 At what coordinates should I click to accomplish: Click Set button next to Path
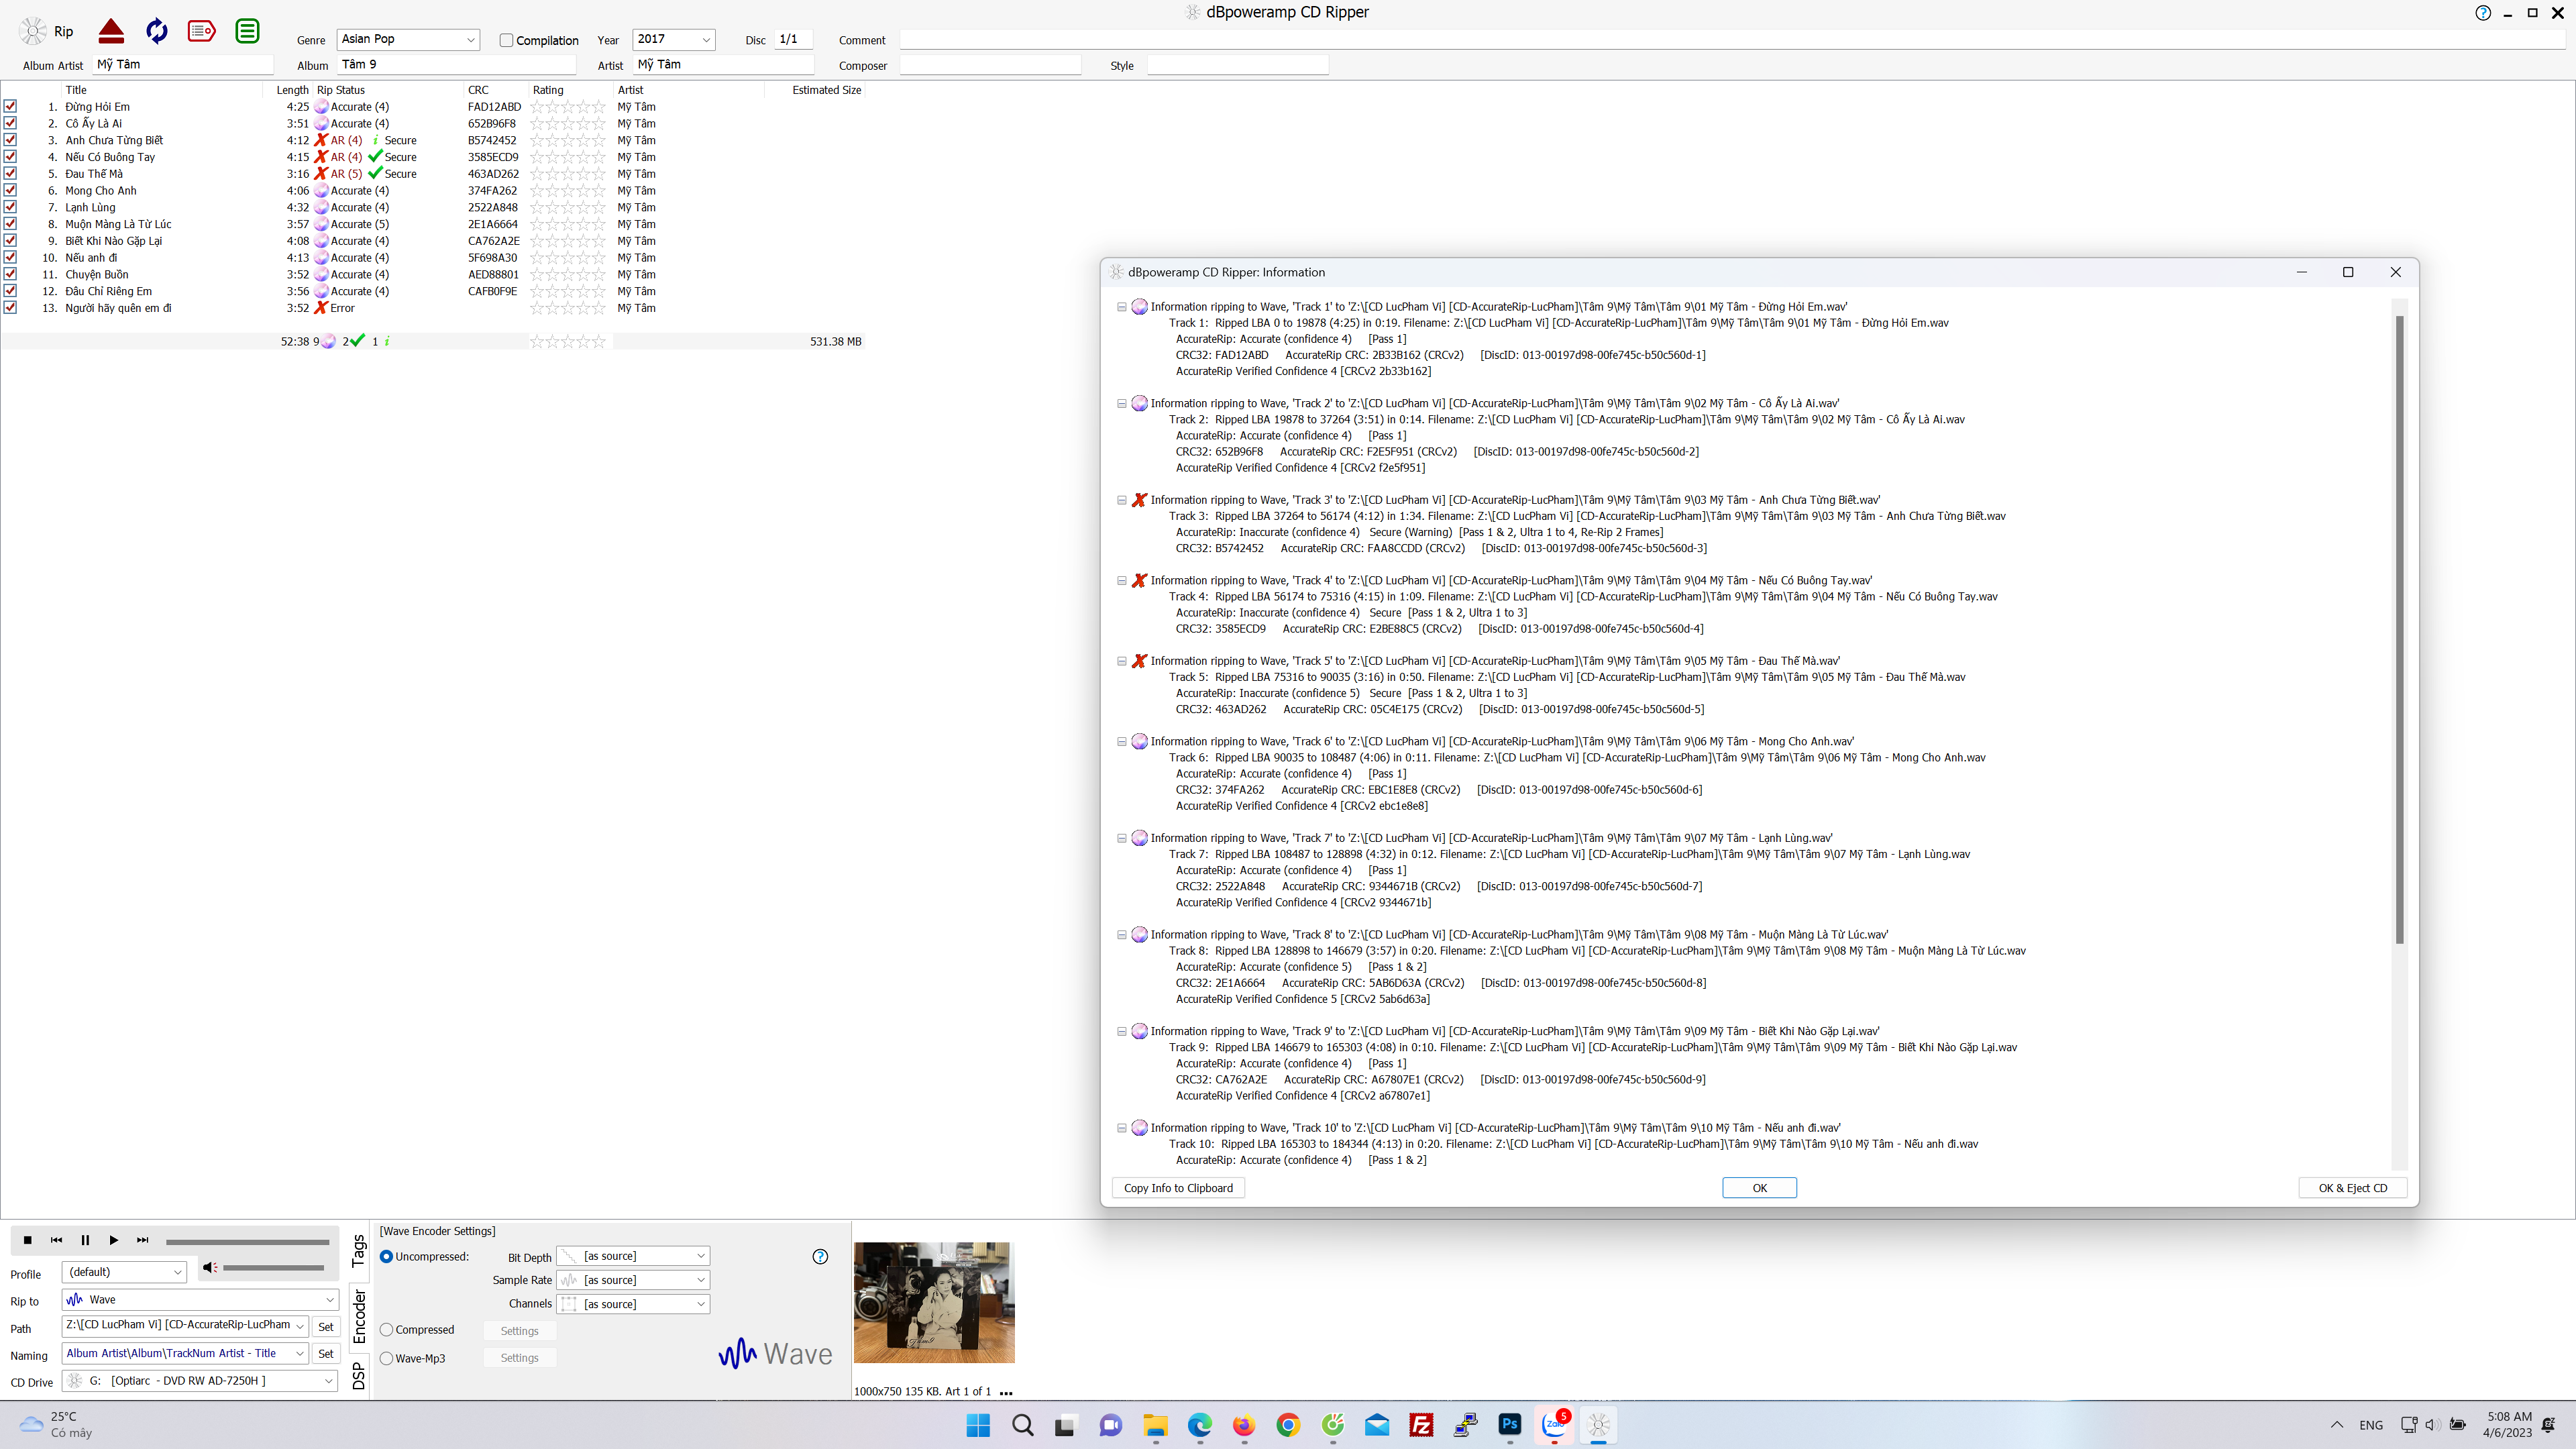point(326,1327)
